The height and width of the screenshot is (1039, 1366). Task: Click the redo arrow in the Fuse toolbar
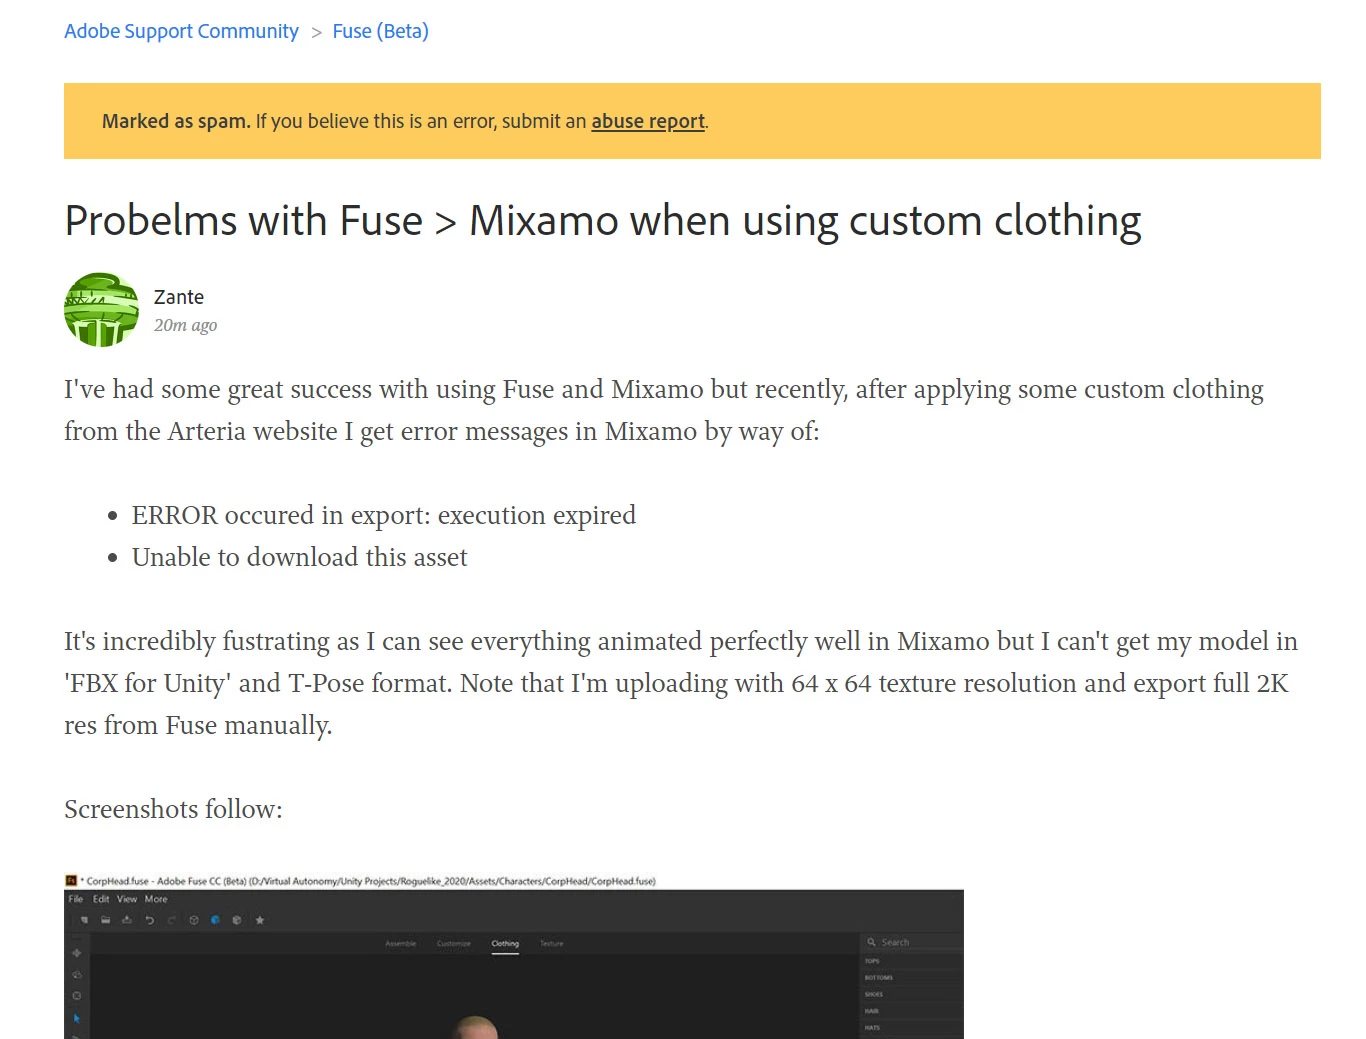pos(171,920)
